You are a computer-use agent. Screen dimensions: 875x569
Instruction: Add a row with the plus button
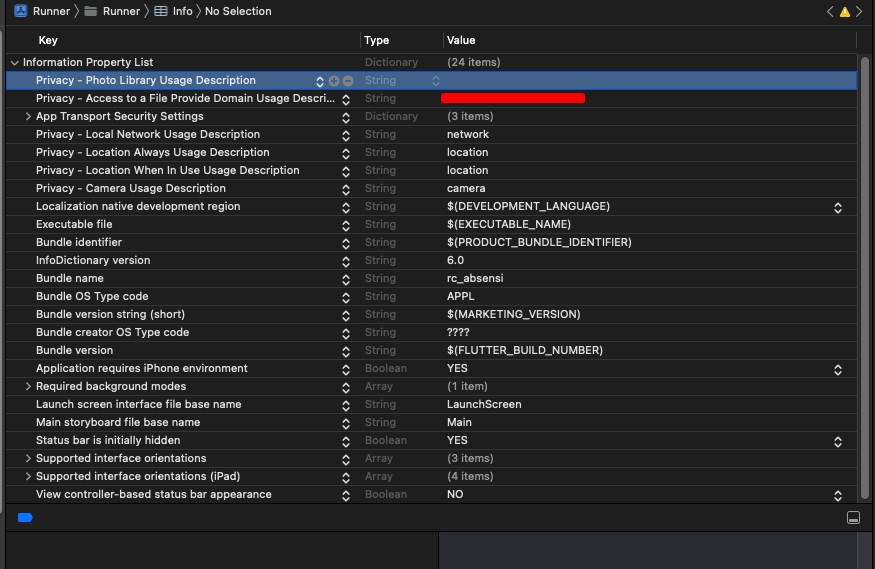(334, 81)
